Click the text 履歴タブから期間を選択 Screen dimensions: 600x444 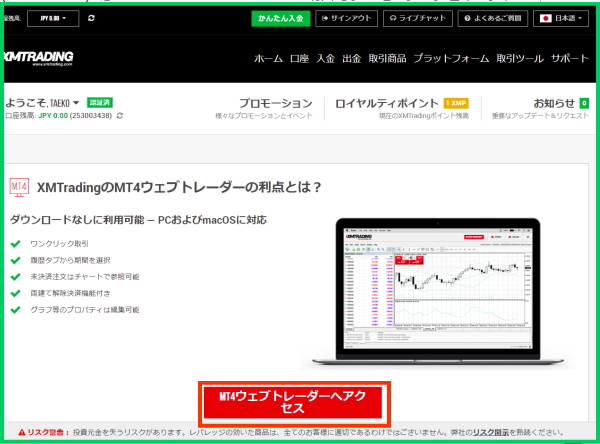pyautogui.click(x=70, y=260)
